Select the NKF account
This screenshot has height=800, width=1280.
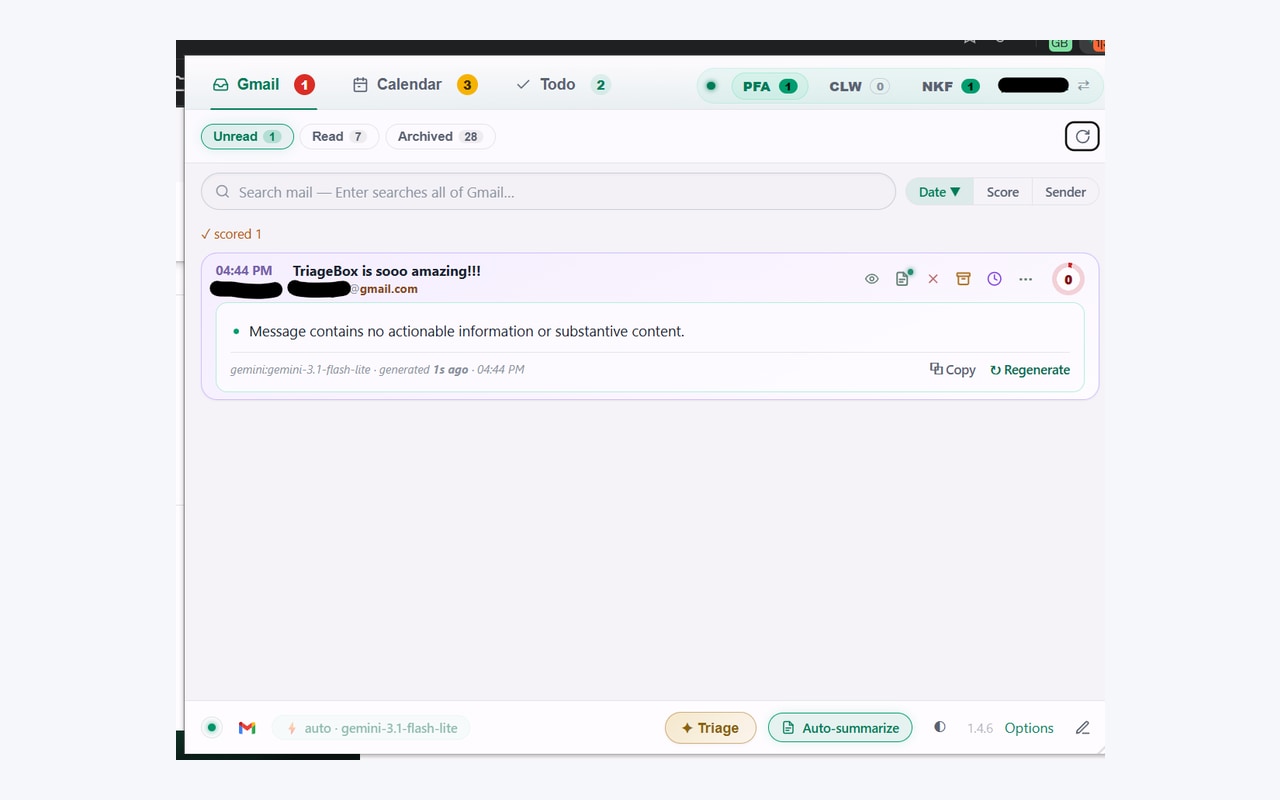950,86
